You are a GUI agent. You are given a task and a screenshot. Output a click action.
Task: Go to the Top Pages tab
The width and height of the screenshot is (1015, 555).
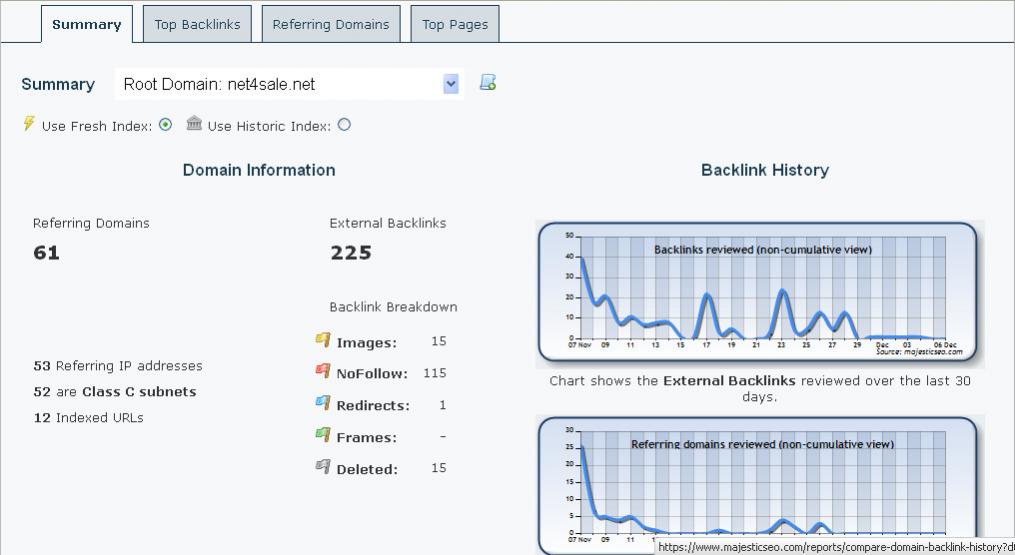click(455, 25)
